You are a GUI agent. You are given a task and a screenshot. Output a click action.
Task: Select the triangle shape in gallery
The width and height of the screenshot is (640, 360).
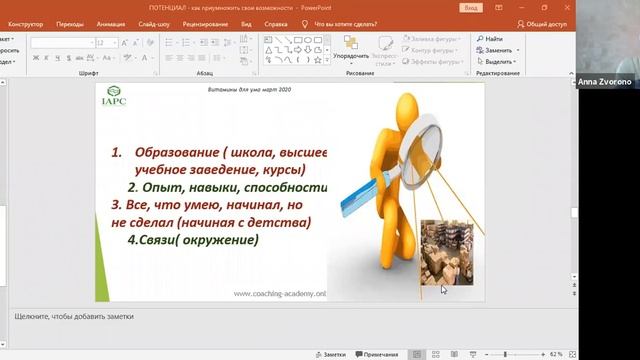tap(268, 50)
